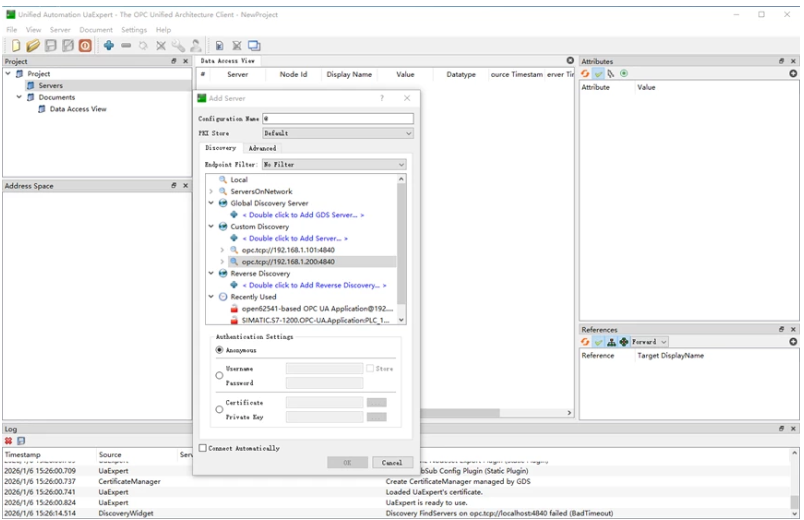Click the open folder icon in main toolbar
Viewport: 804px width, 520px height.
click(x=33, y=45)
